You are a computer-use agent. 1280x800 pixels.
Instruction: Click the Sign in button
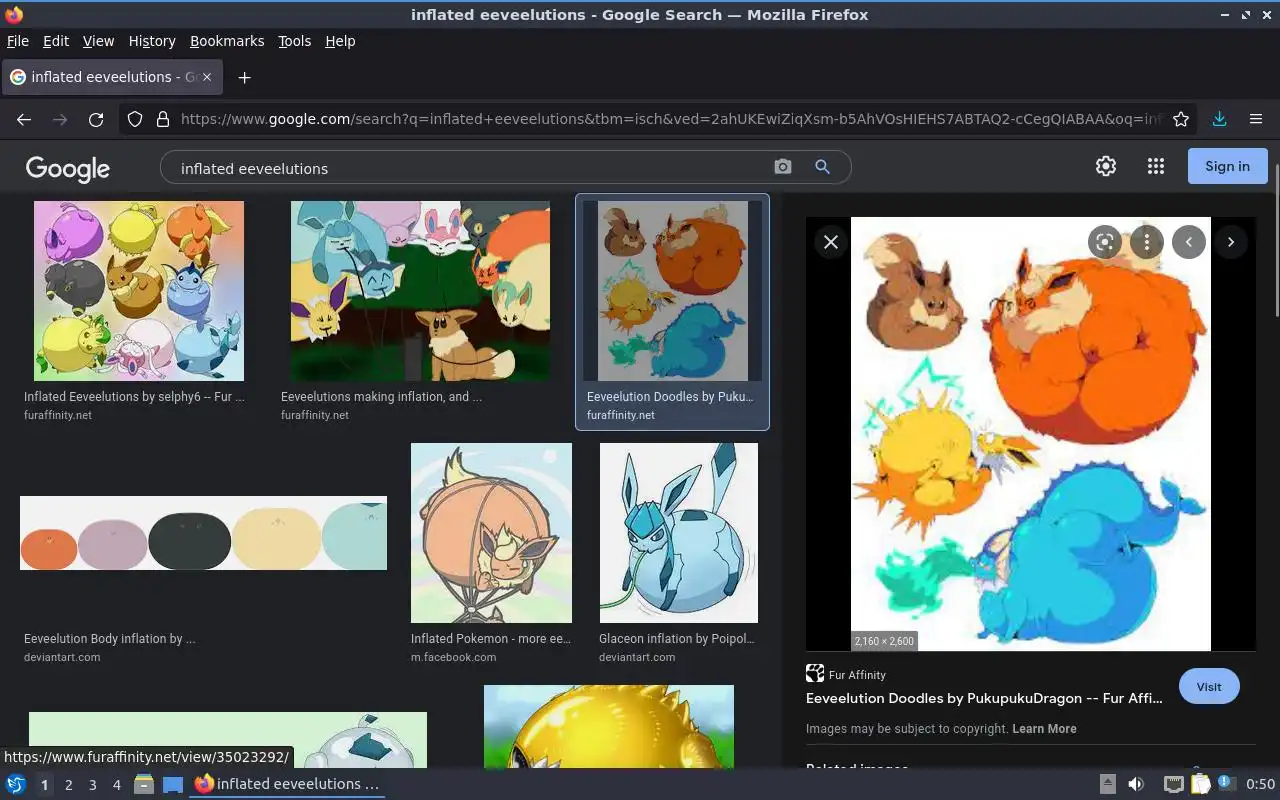coord(1227,166)
